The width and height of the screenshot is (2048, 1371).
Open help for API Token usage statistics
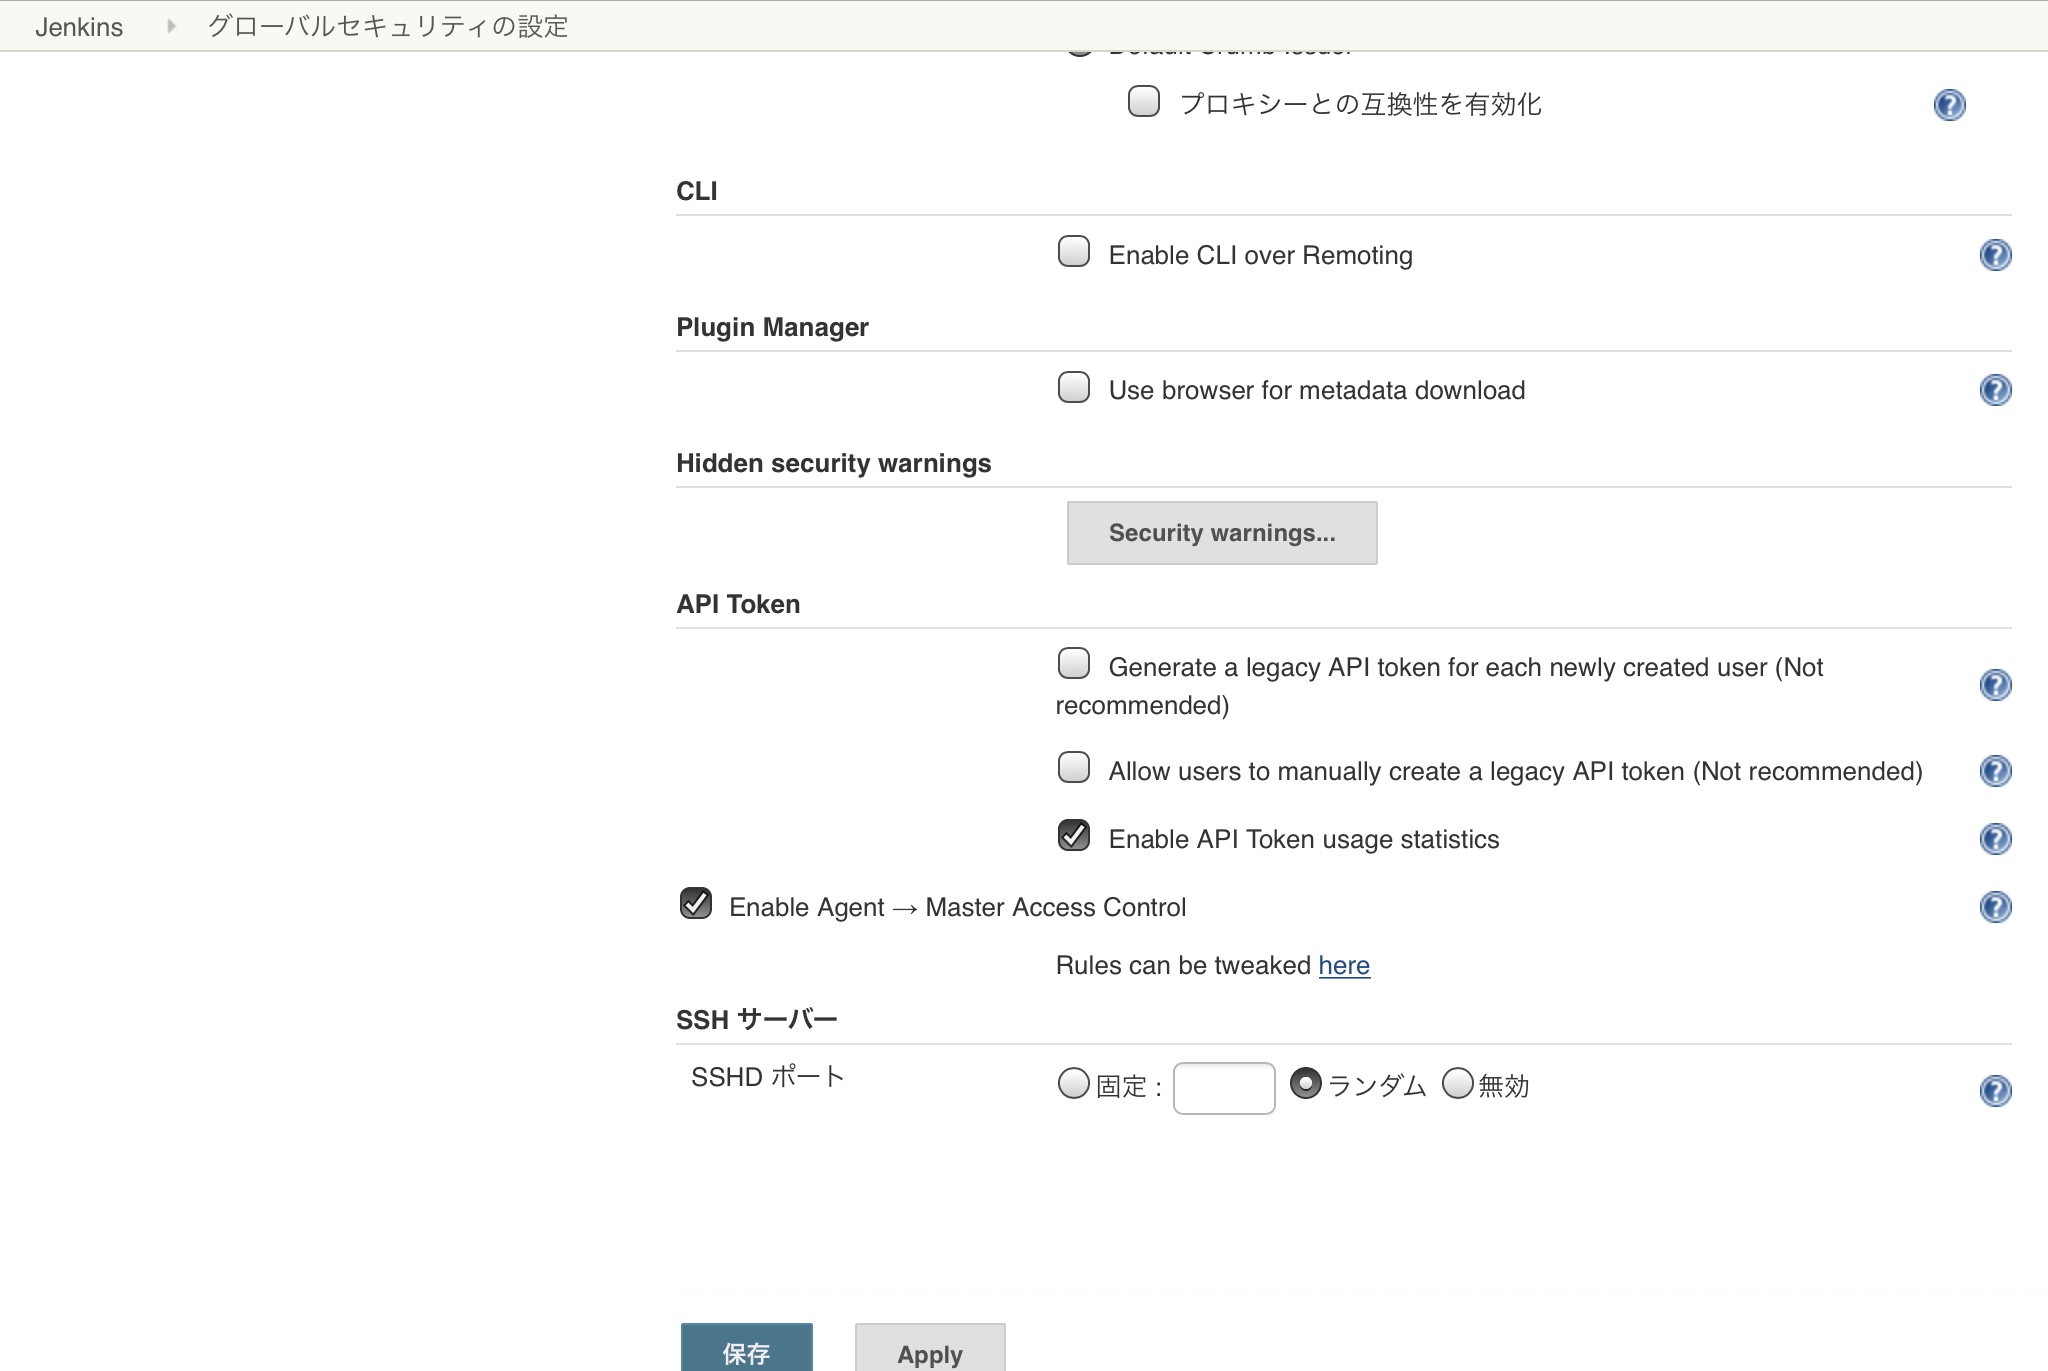point(1995,839)
